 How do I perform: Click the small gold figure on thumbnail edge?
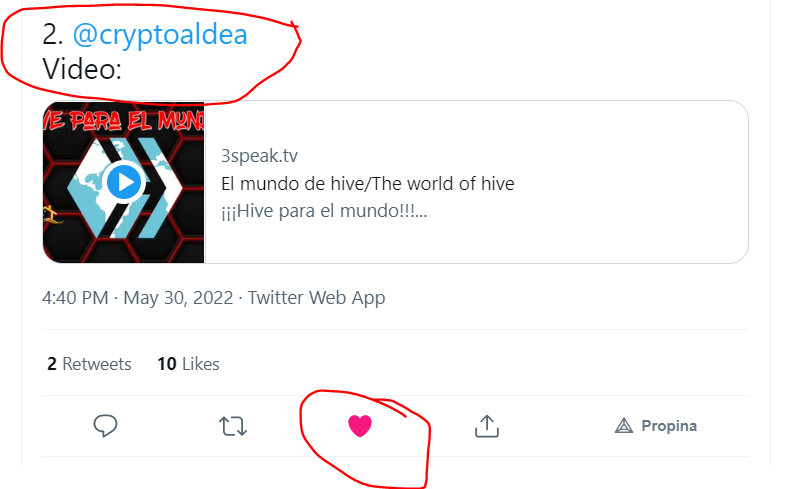pos(52,215)
